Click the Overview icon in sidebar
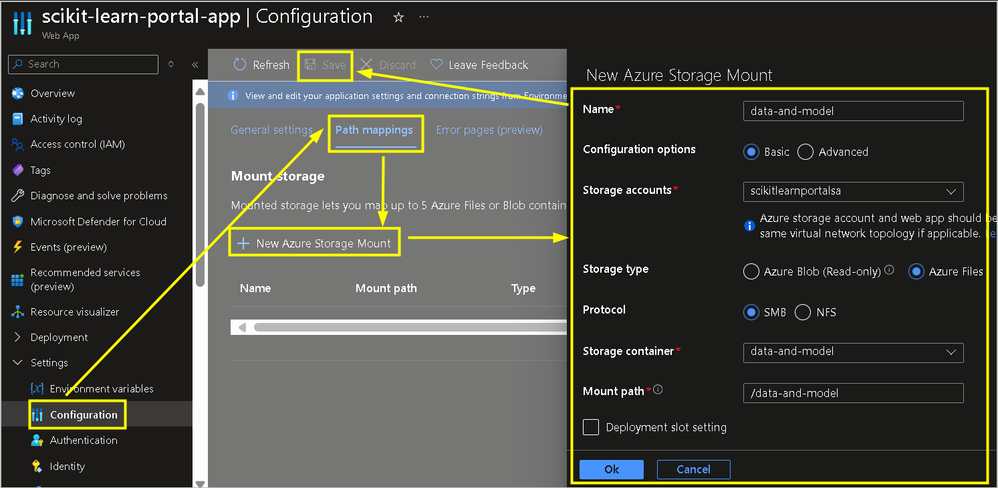 click(18, 94)
